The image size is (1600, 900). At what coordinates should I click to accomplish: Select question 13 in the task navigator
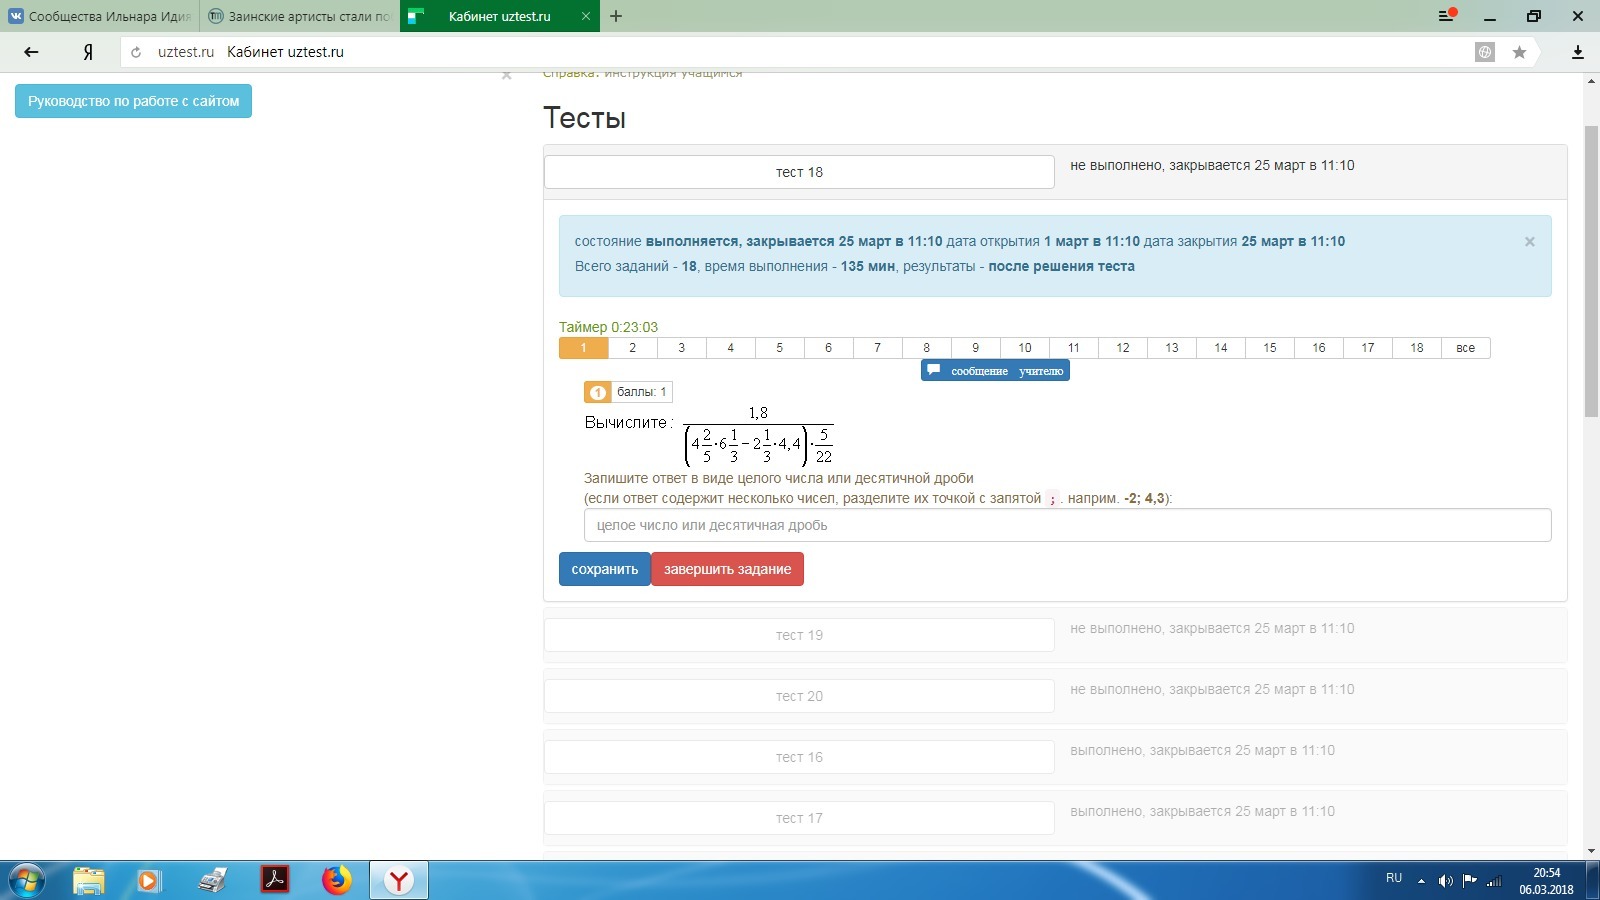click(1171, 348)
